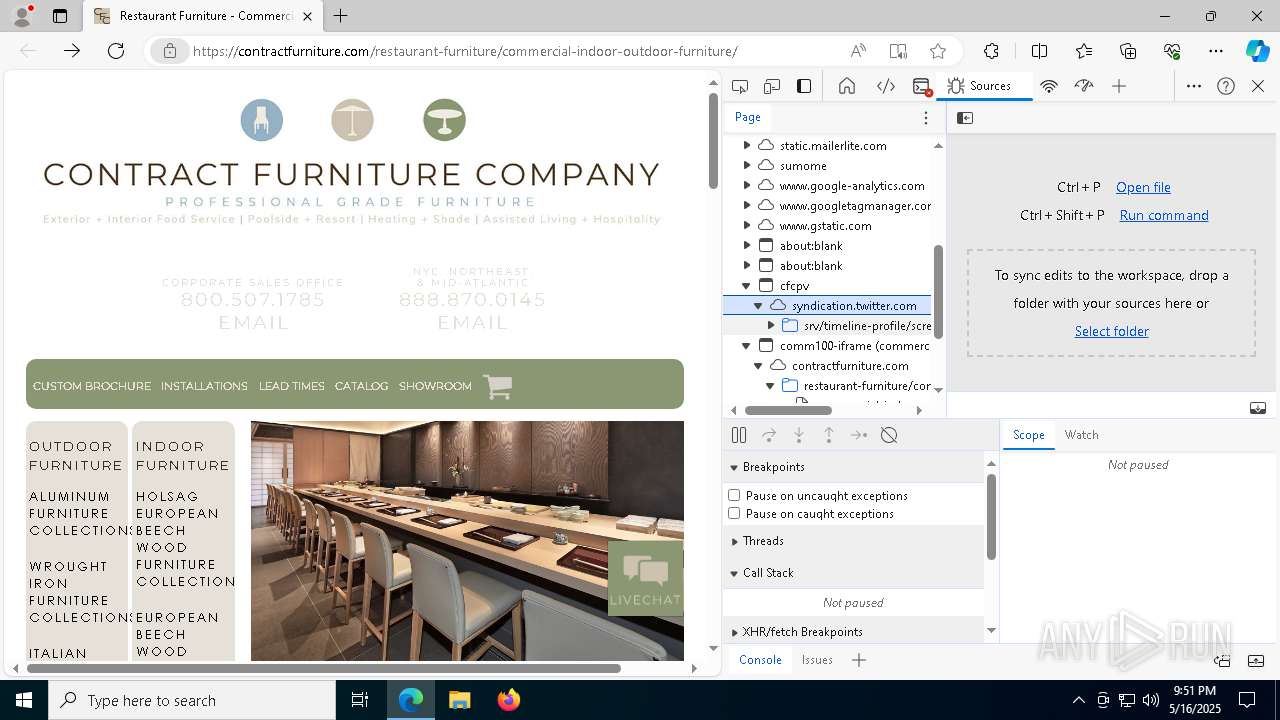The image size is (1280, 720).
Task: Open the Network tool wifi icon
Action: point(1049,86)
